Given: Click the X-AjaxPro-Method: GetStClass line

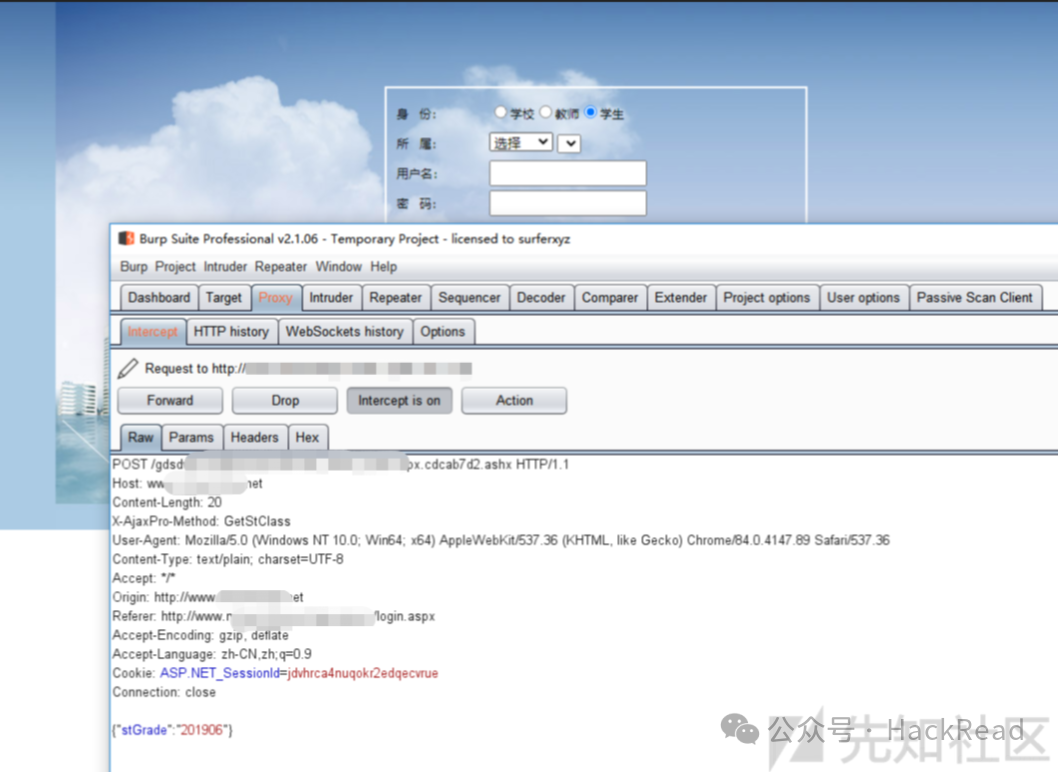Looking at the screenshot, I should tap(201, 521).
